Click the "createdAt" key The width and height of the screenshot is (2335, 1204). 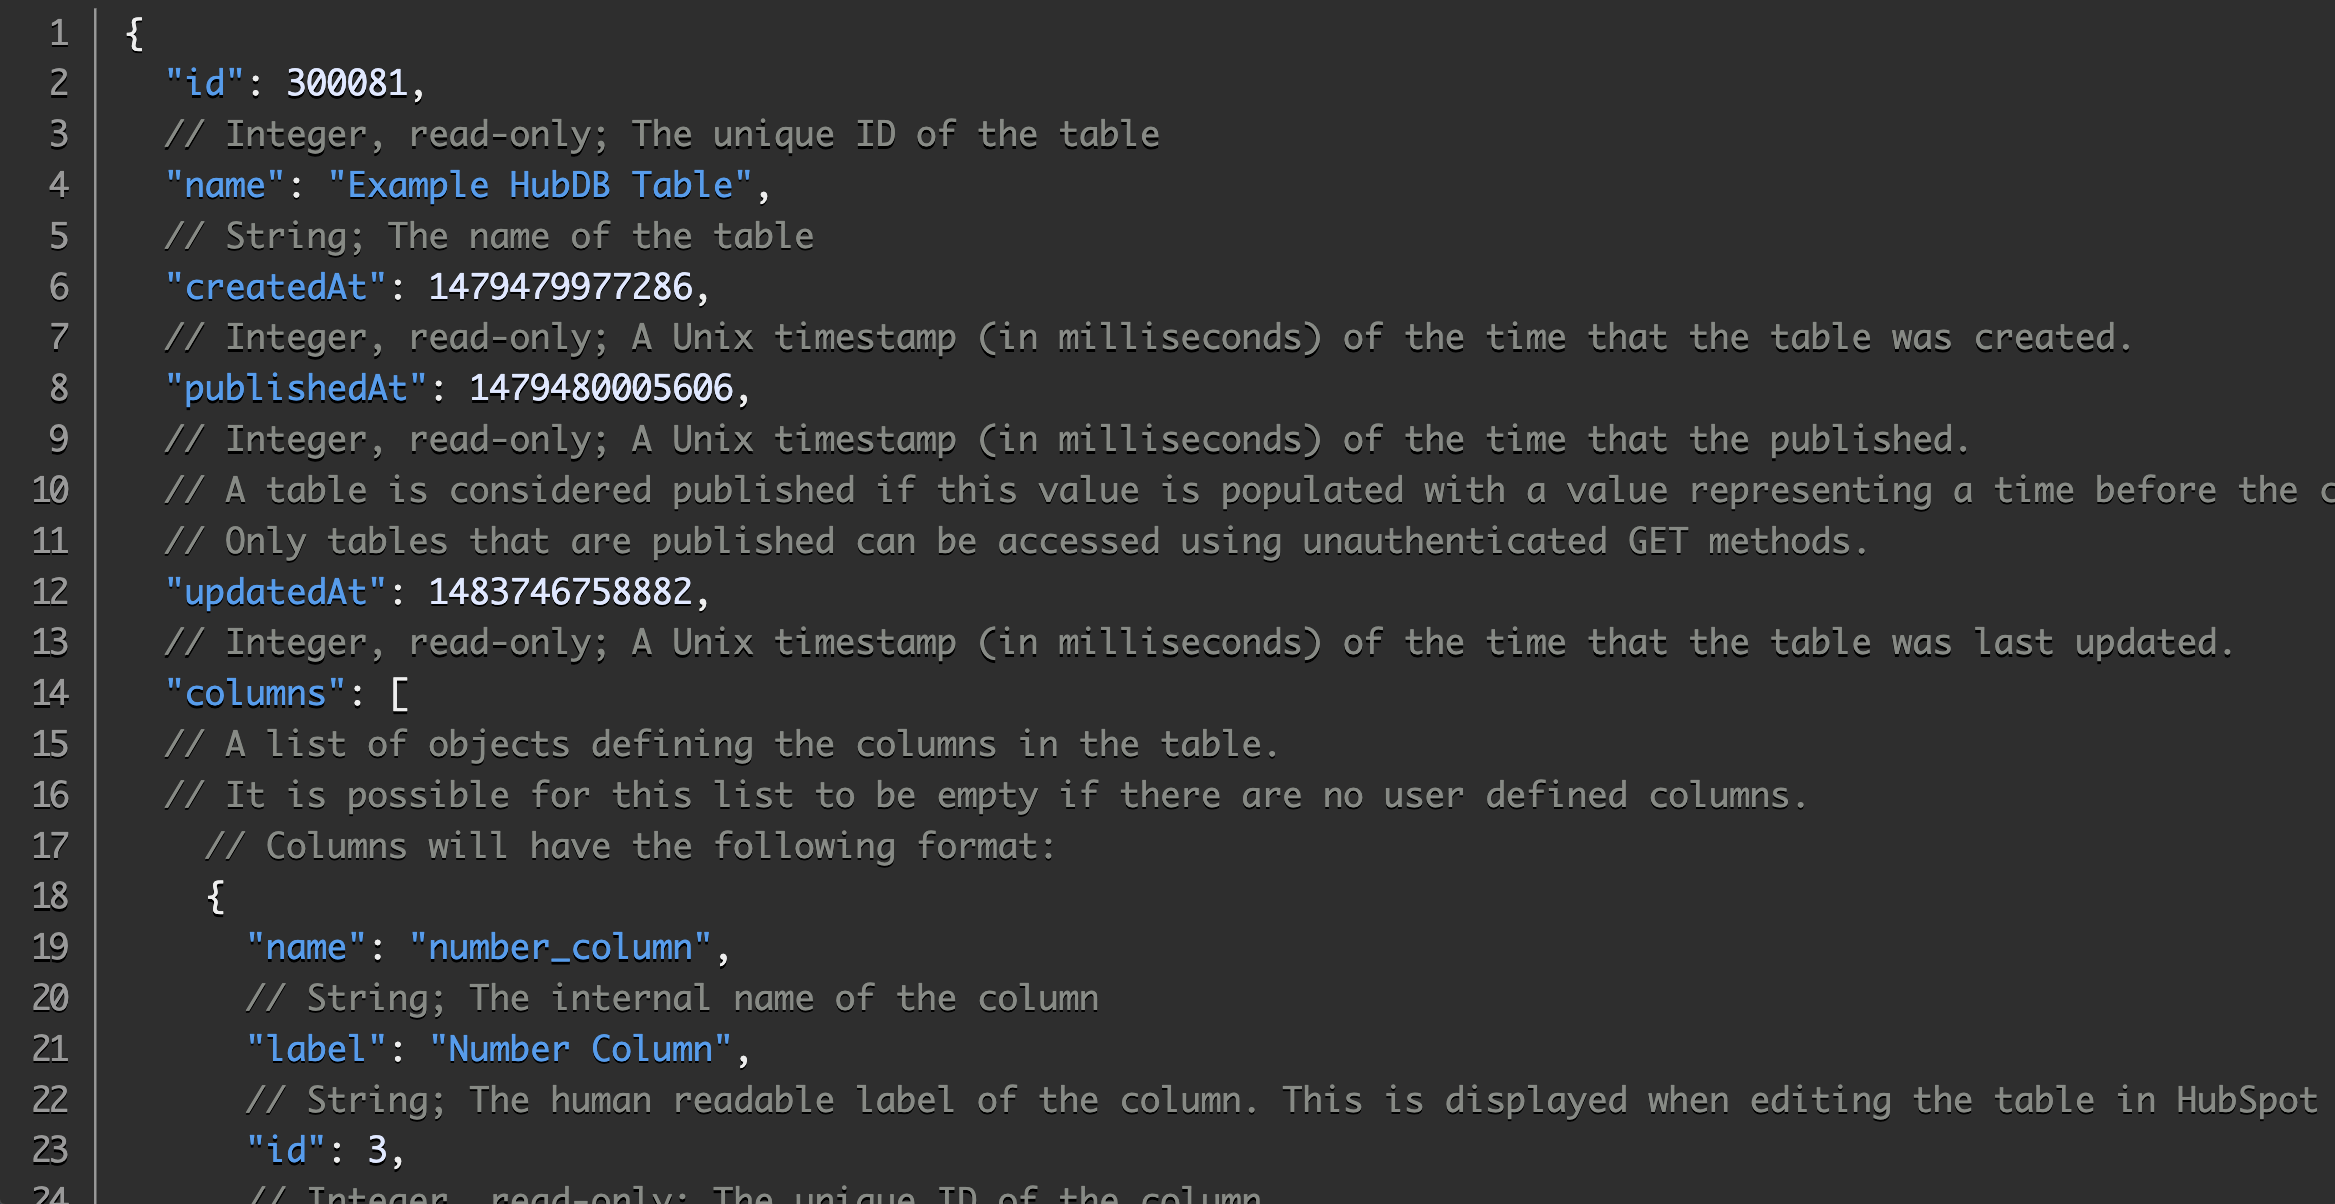click(x=276, y=287)
